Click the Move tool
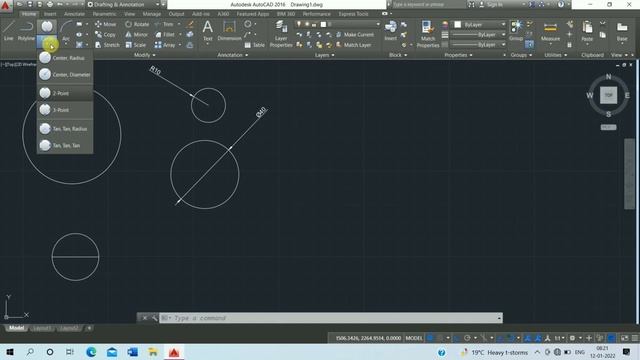Screen dimensions: 640x360 [106, 24]
